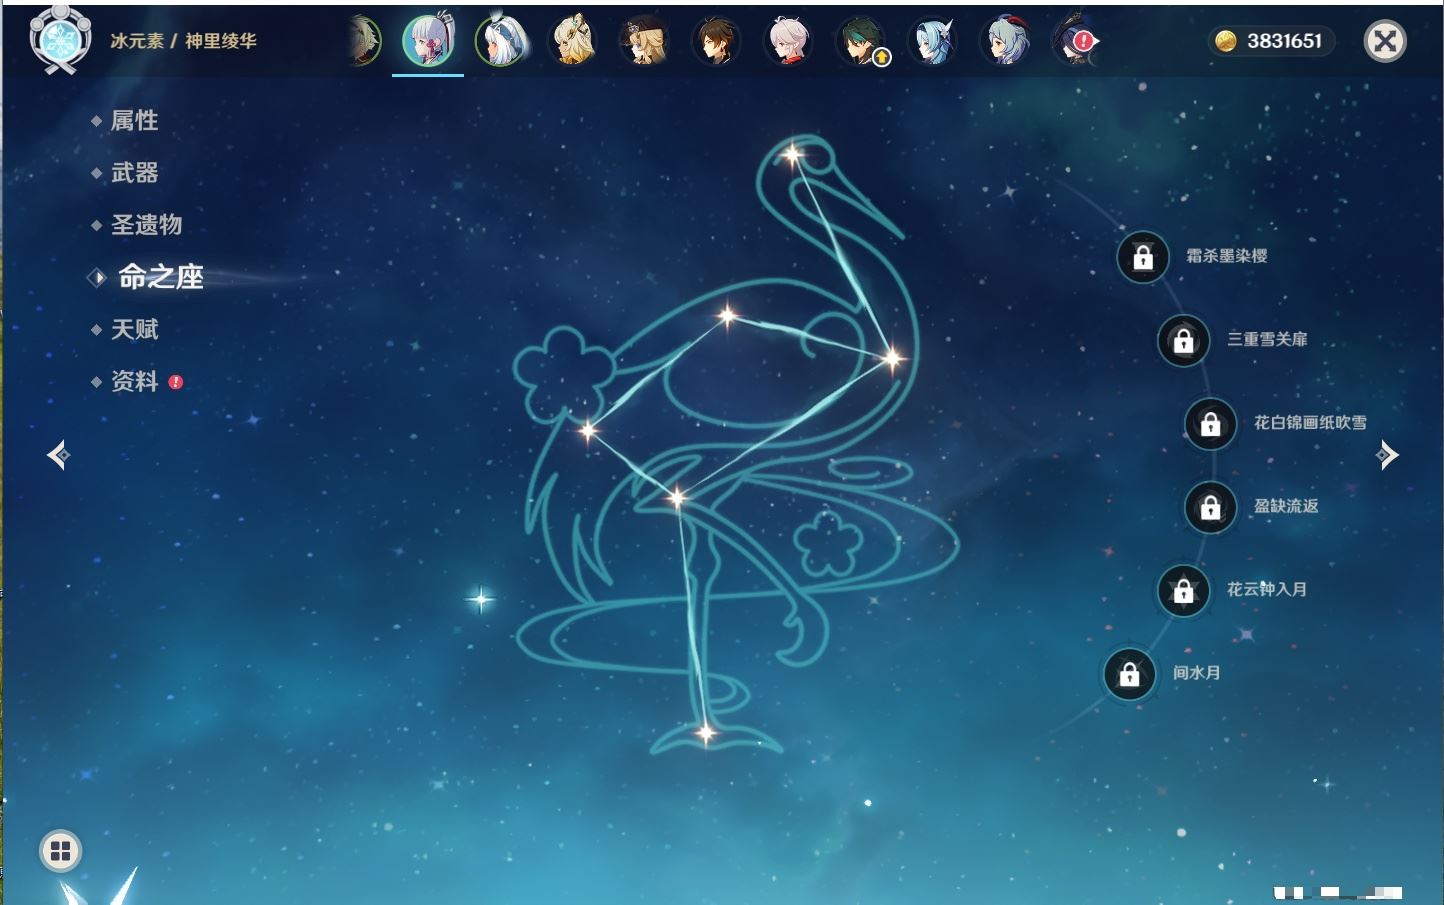This screenshot has width=1444, height=905.
Task: Click the star at the crane's chest
Action: click(891, 357)
